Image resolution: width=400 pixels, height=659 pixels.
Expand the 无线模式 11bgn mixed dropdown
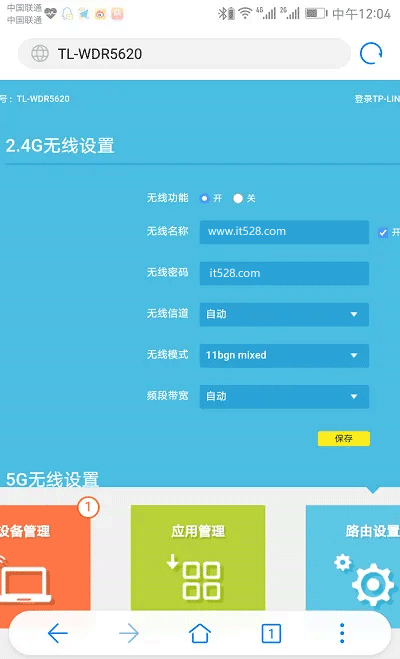(x=284, y=355)
